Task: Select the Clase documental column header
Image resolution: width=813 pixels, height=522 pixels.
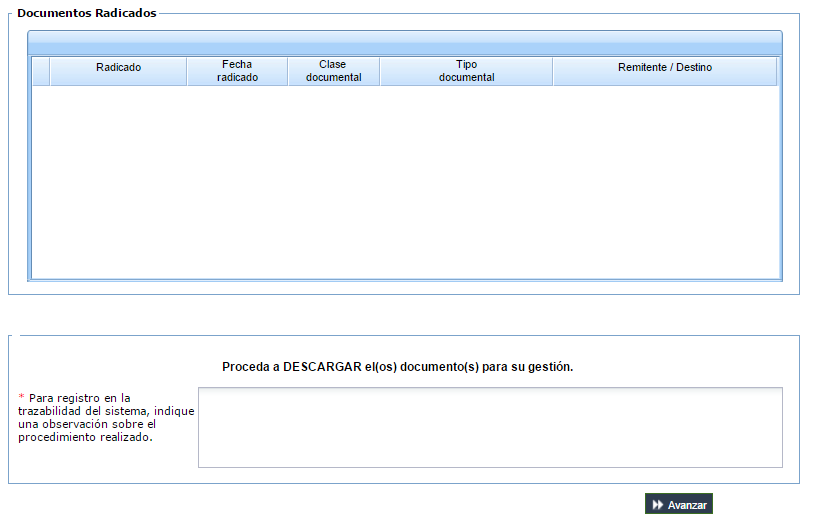Action: click(333, 71)
